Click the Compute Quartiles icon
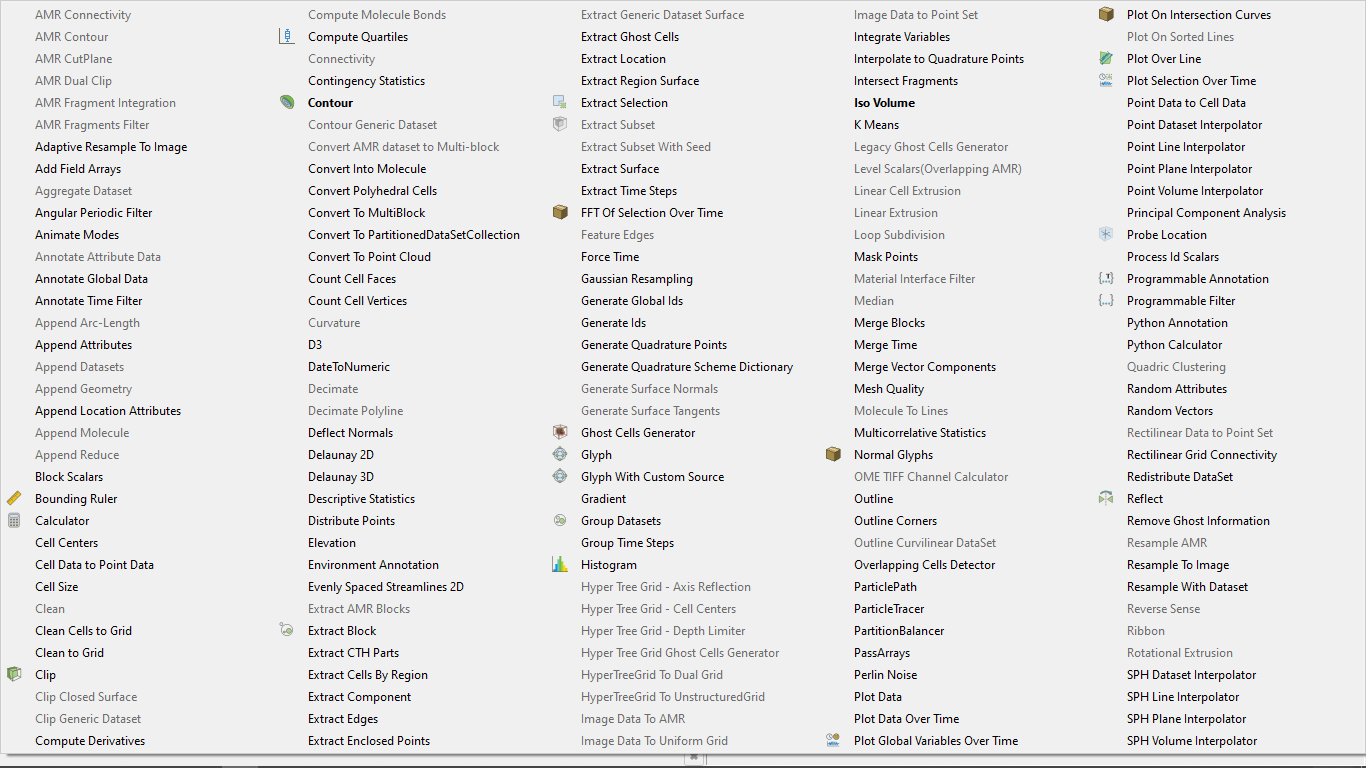 287,37
